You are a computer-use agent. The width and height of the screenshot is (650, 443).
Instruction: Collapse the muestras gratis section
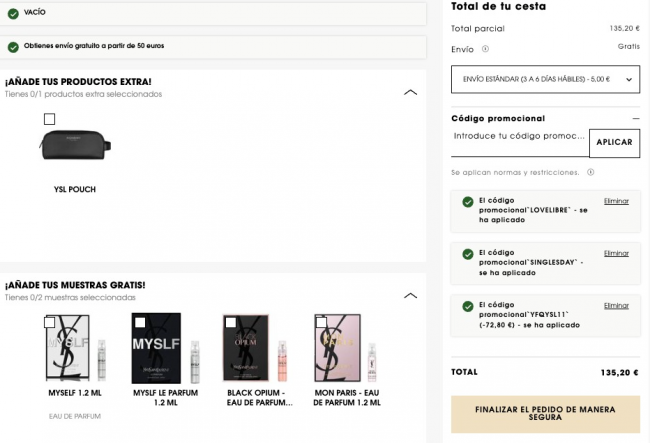(x=410, y=295)
